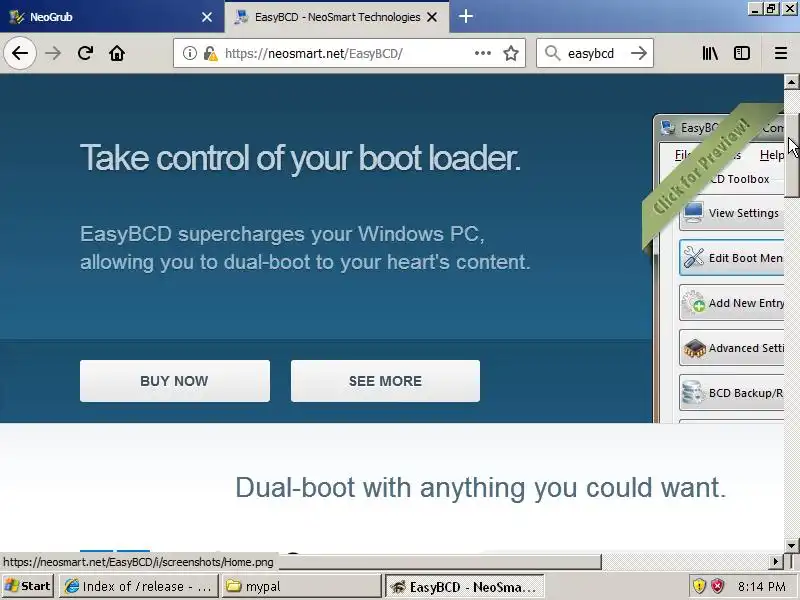Click the vertical scrollbar up arrow
Viewport: 800px width, 600px height.
[x=791, y=82]
